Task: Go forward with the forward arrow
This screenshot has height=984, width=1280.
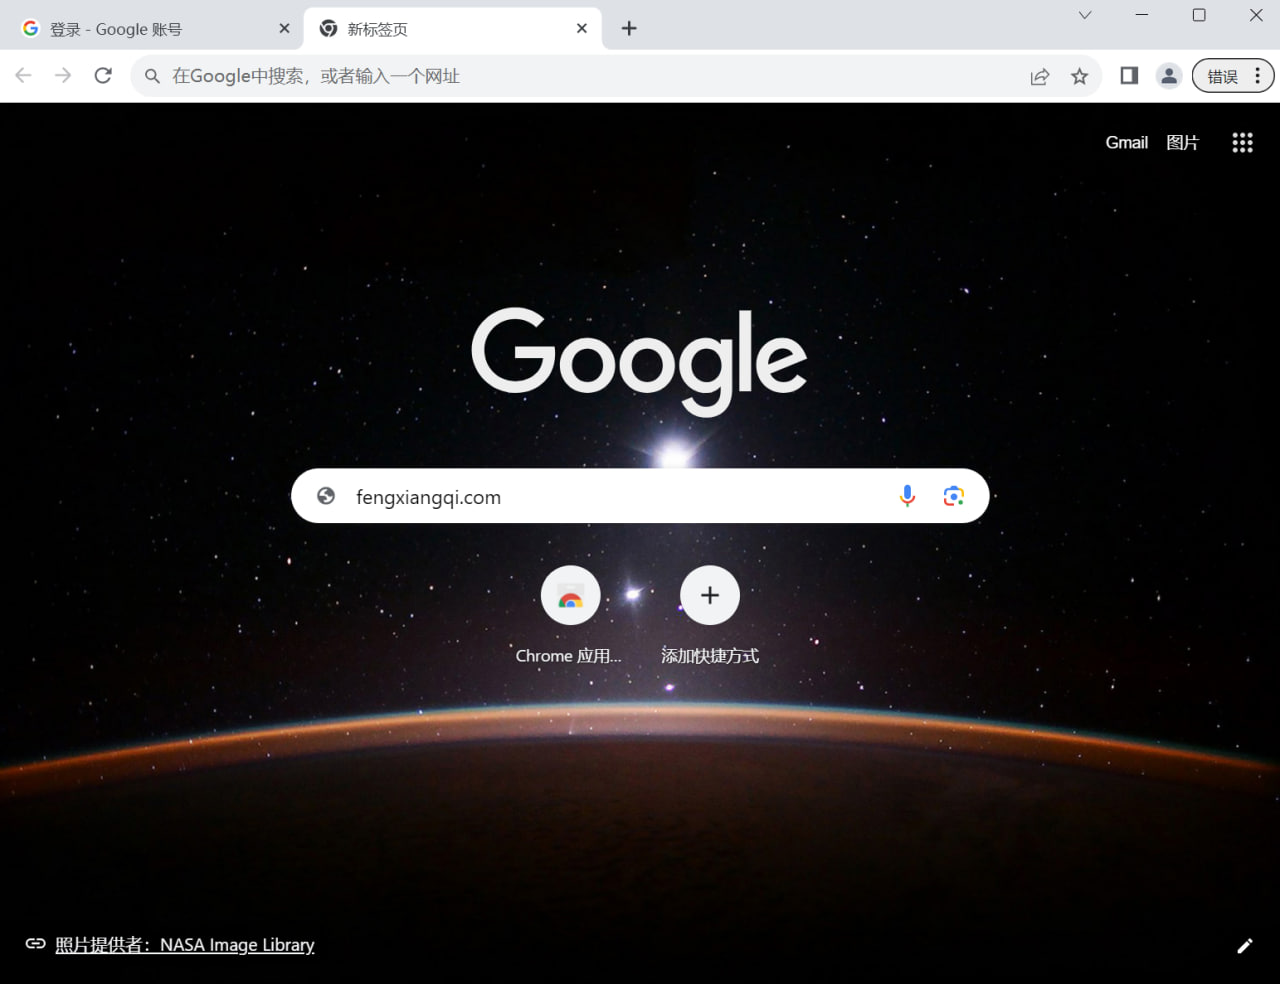Action: click(63, 76)
